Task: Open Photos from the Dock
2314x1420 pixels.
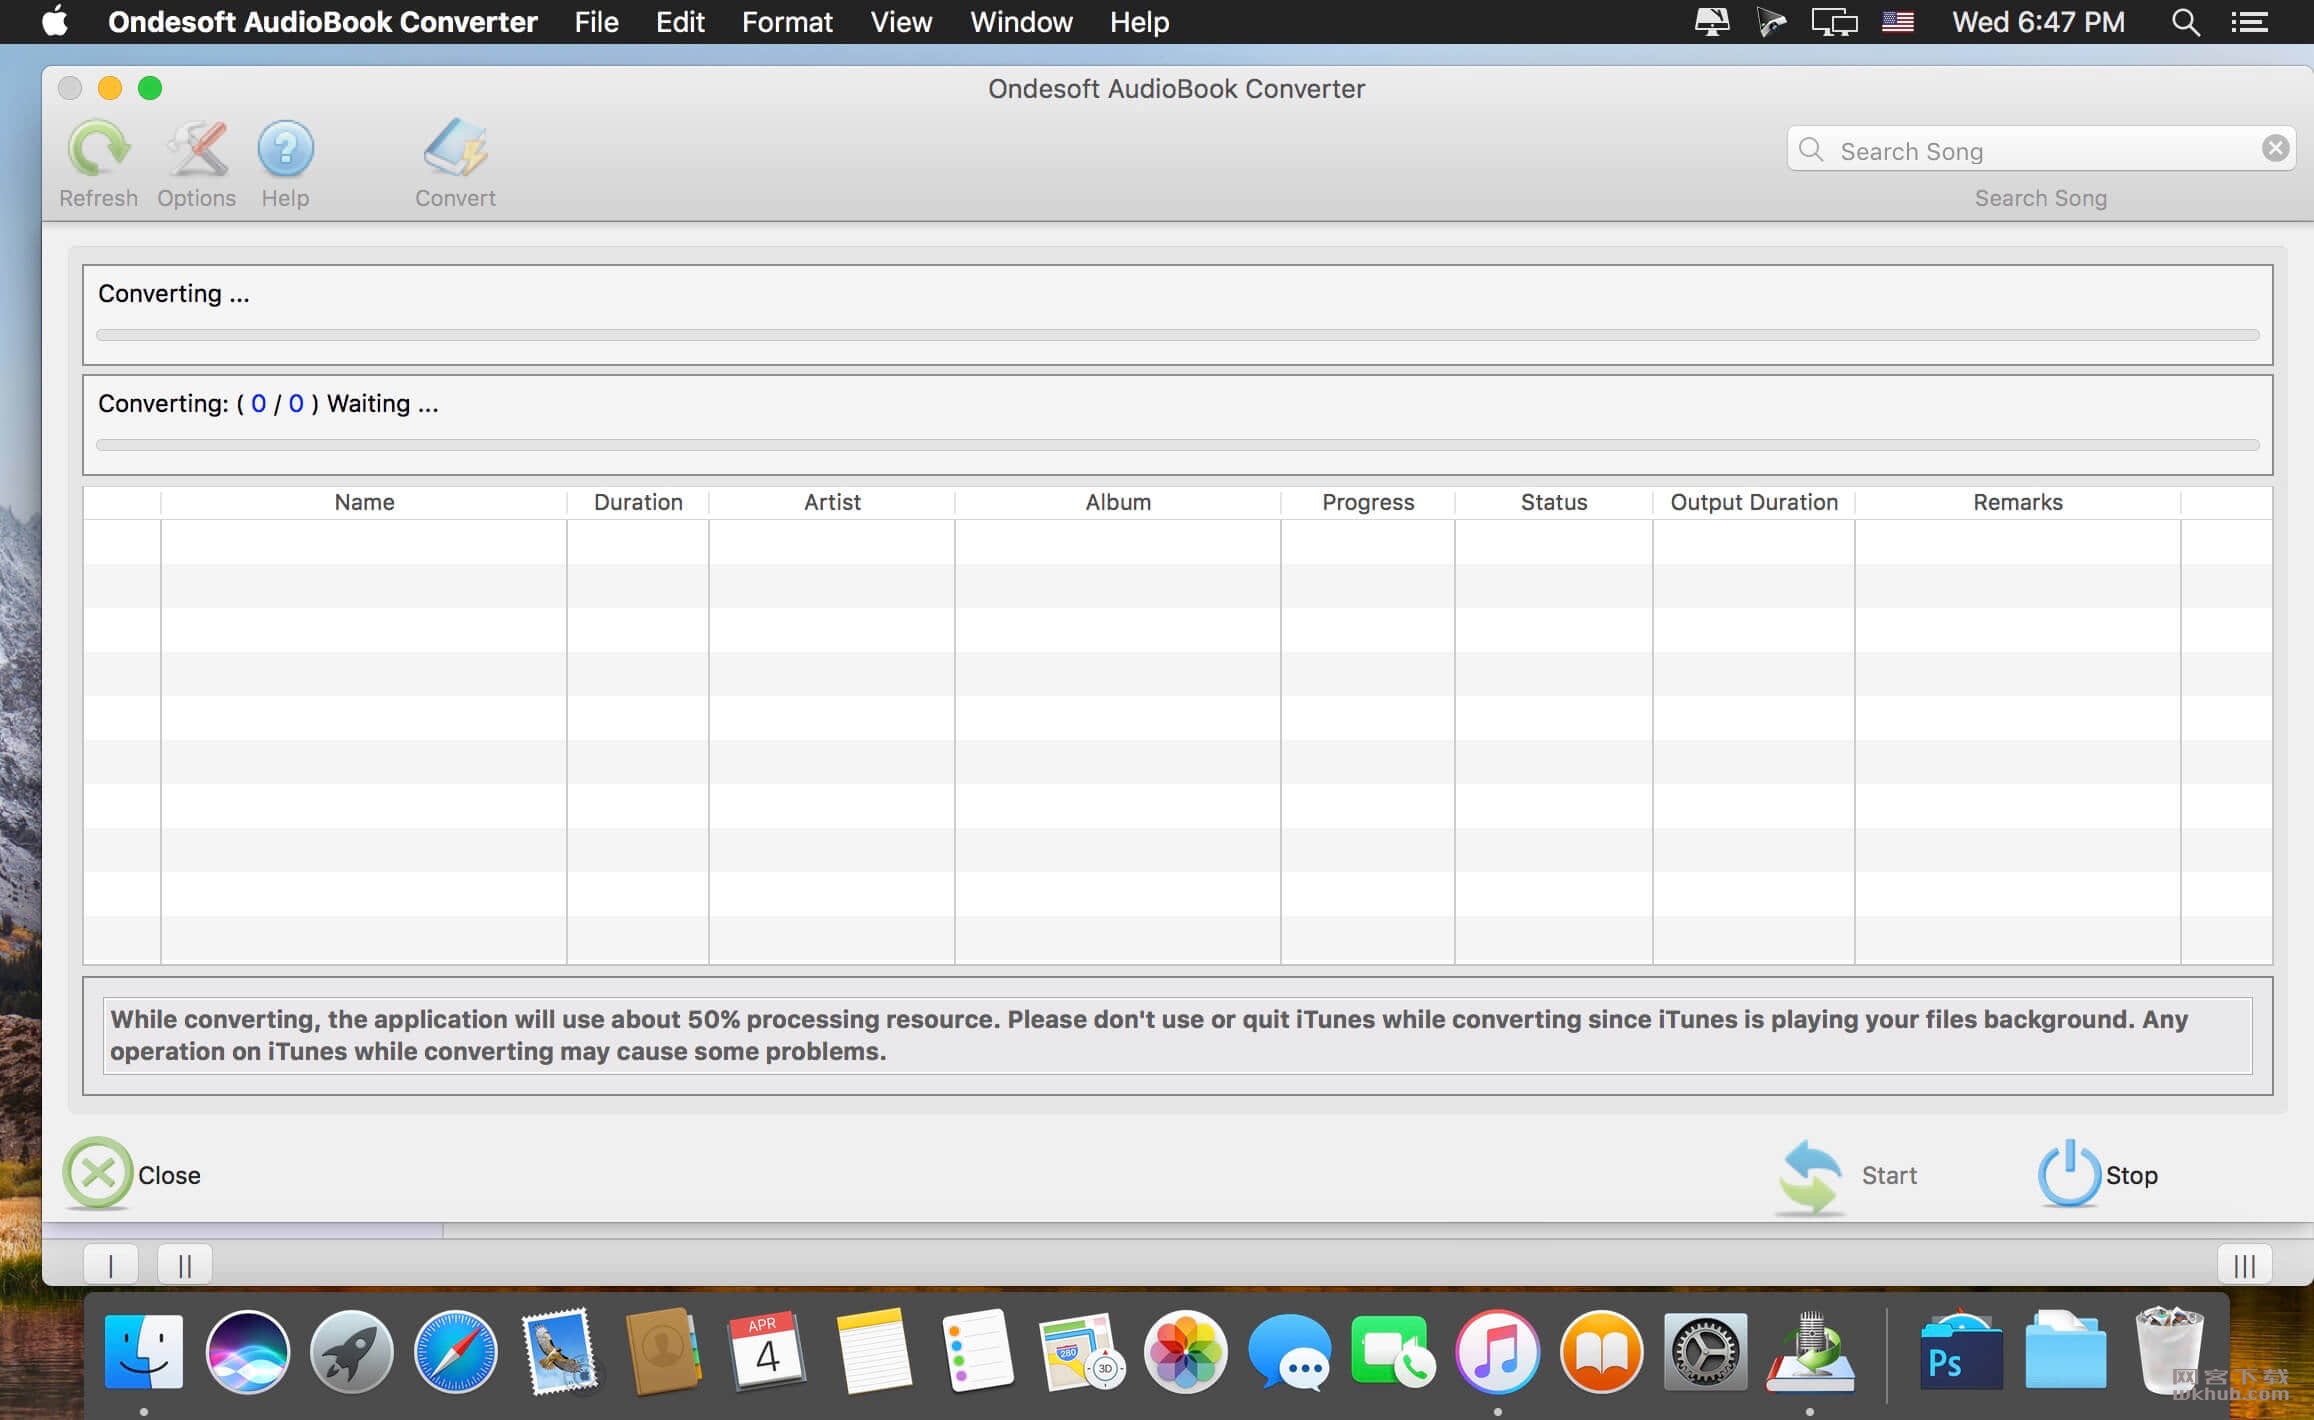Action: [x=1186, y=1352]
